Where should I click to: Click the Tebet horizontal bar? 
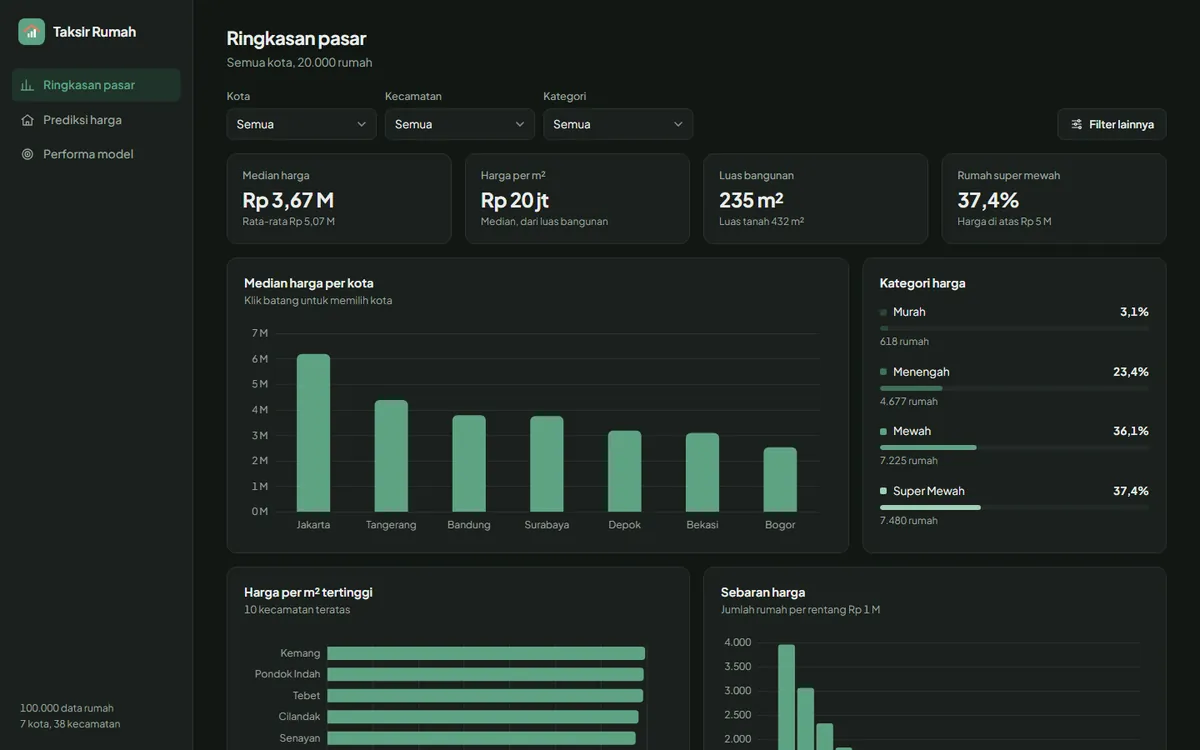click(485, 695)
